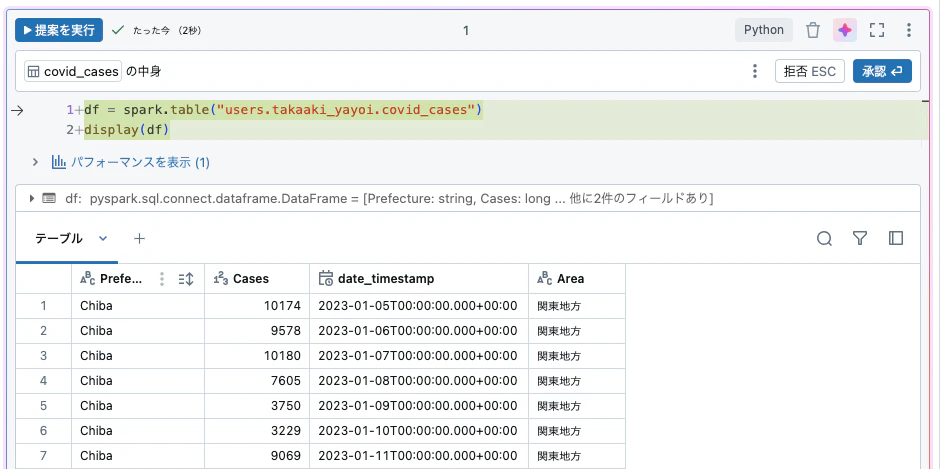Open Prefecture column options dots
947x469 pixels.
point(161,279)
